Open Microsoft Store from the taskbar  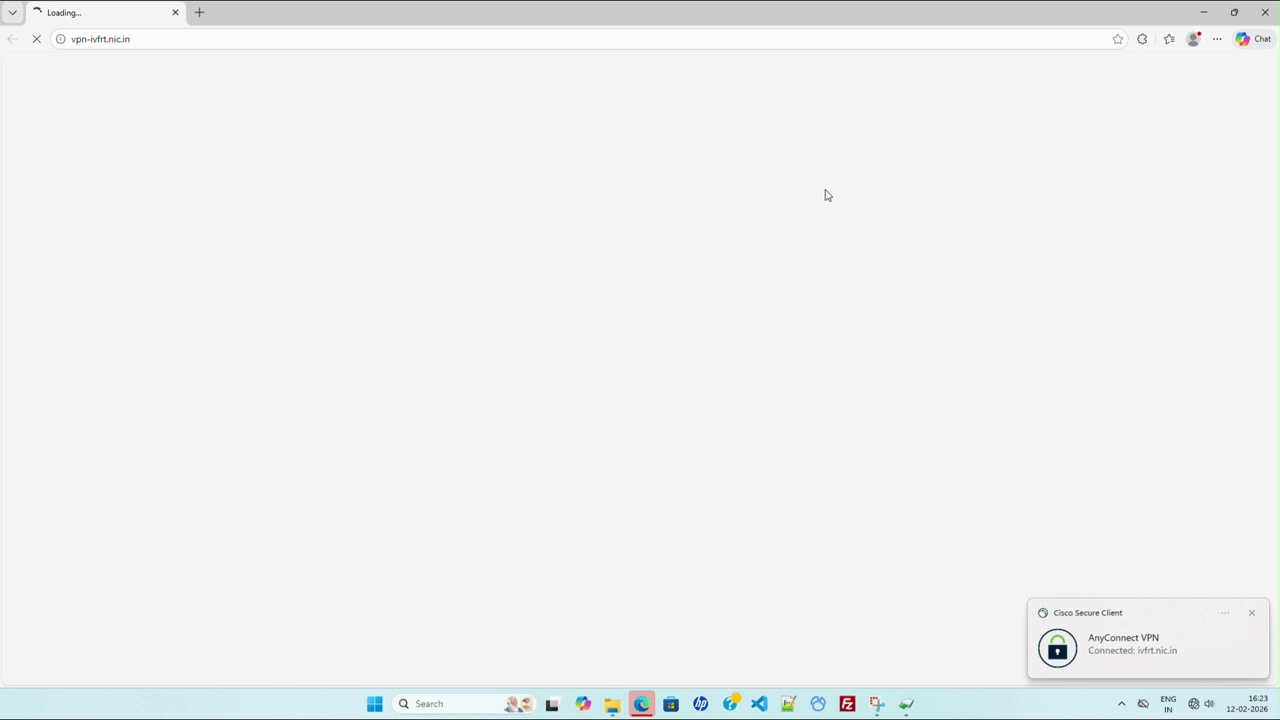point(671,704)
